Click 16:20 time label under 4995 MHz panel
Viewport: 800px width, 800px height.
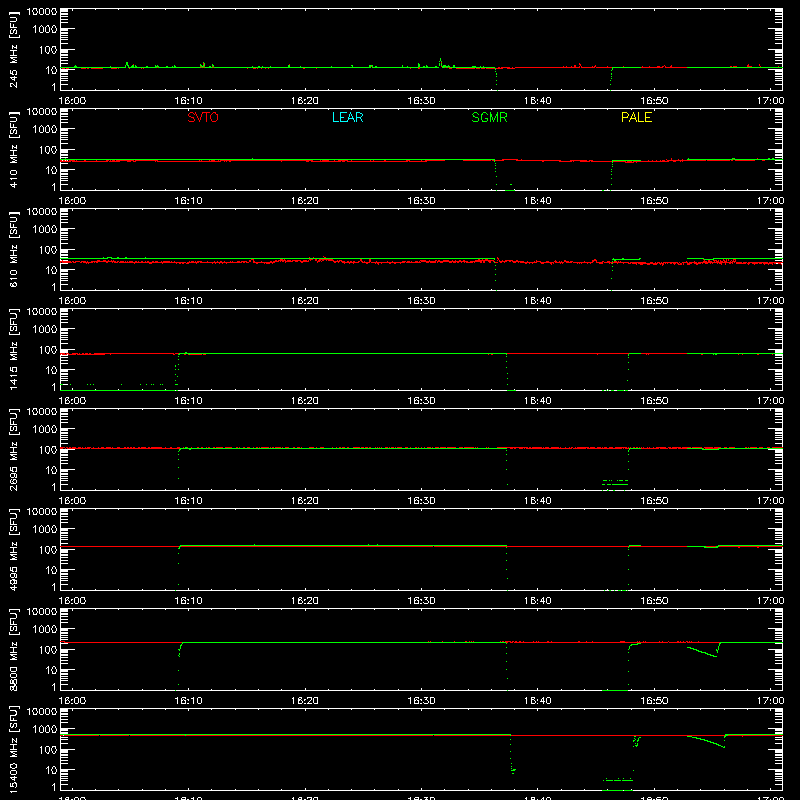(305, 601)
